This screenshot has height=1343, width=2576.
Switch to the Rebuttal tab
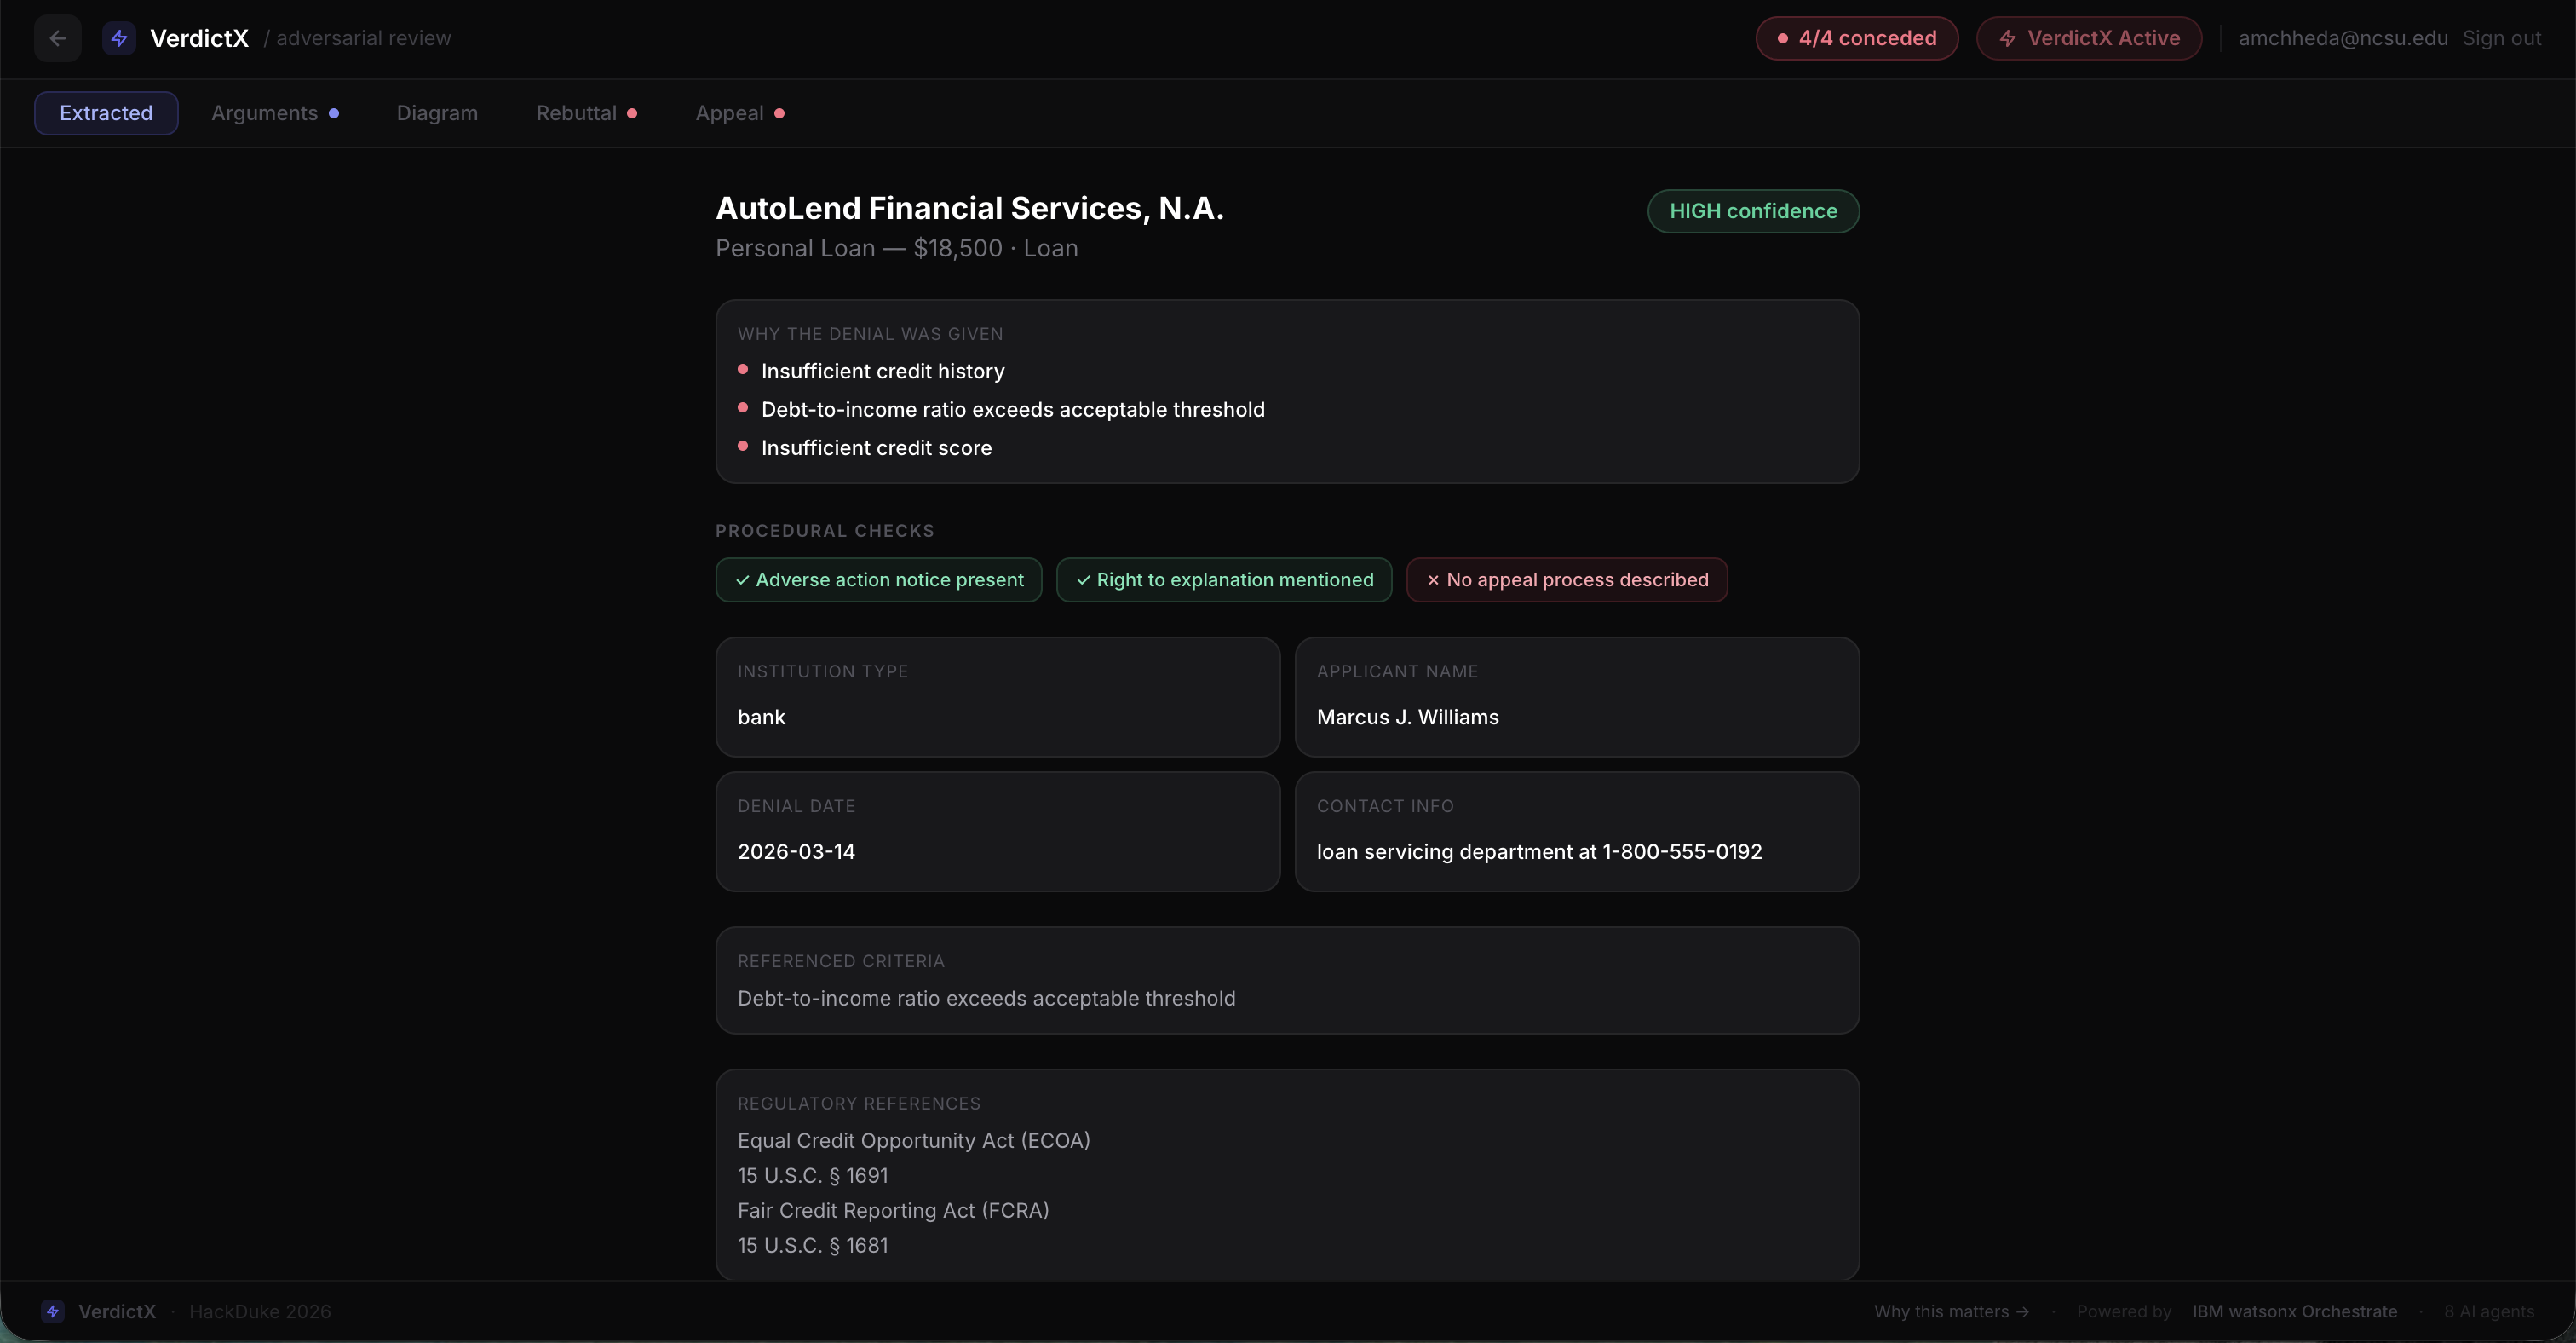[x=576, y=113]
